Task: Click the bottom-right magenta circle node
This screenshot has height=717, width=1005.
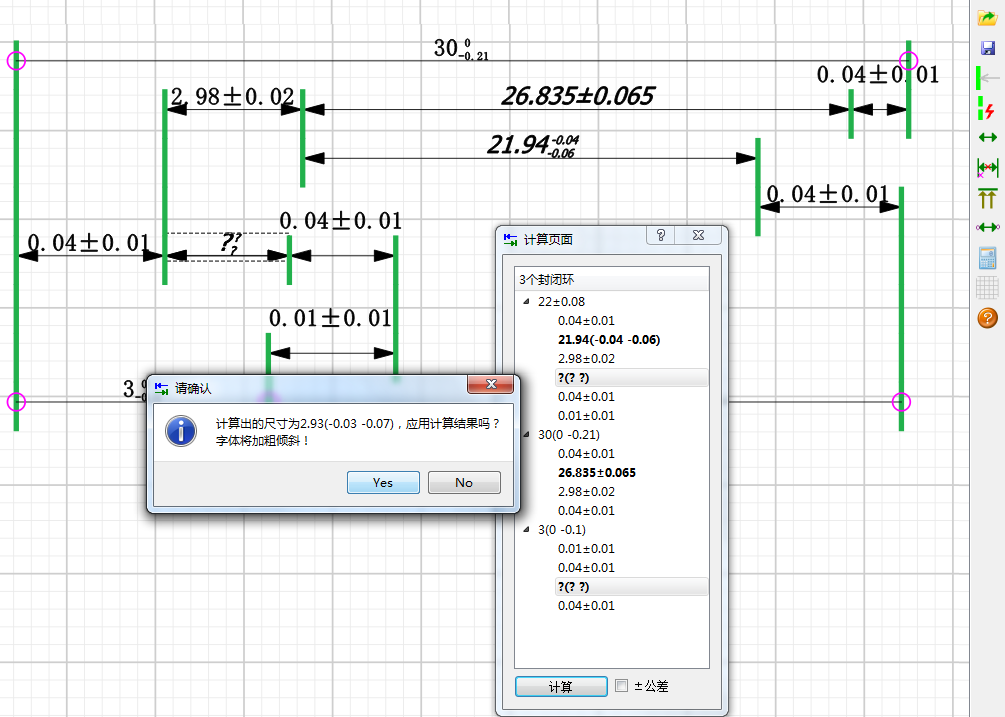Action: [x=901, y=402]
